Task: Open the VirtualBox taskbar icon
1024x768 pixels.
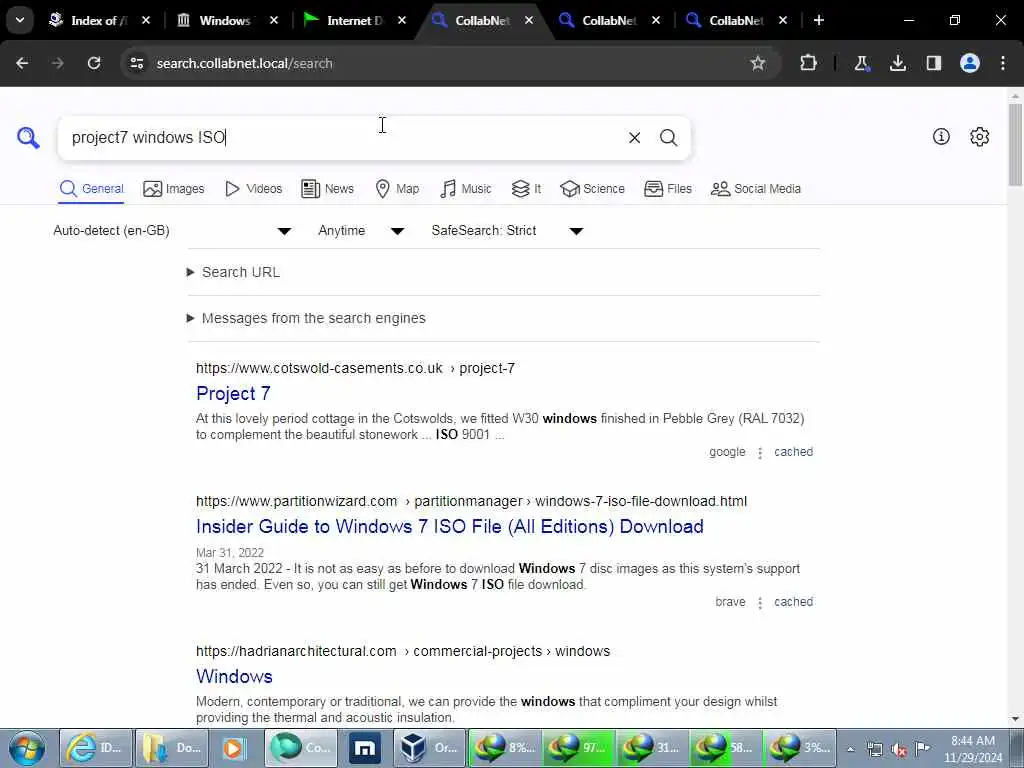Action: pyautogui.click(x=427, y=748)
